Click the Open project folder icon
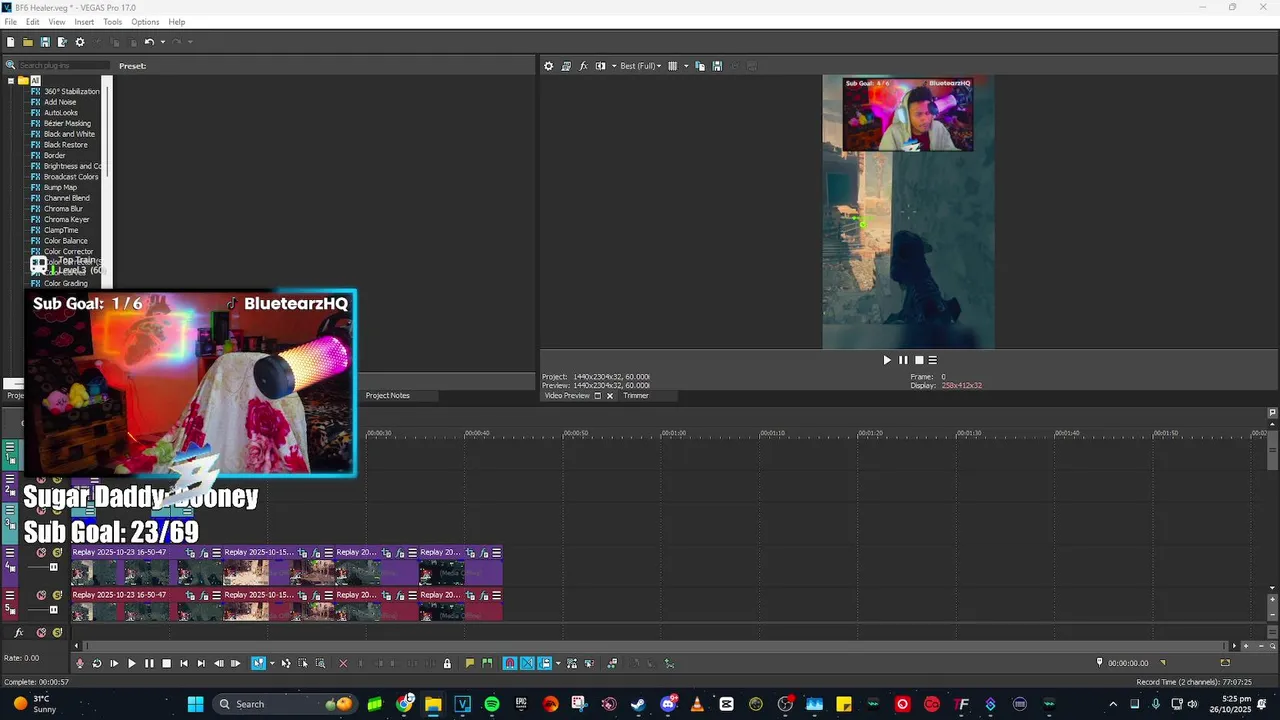 pos(28,42)
